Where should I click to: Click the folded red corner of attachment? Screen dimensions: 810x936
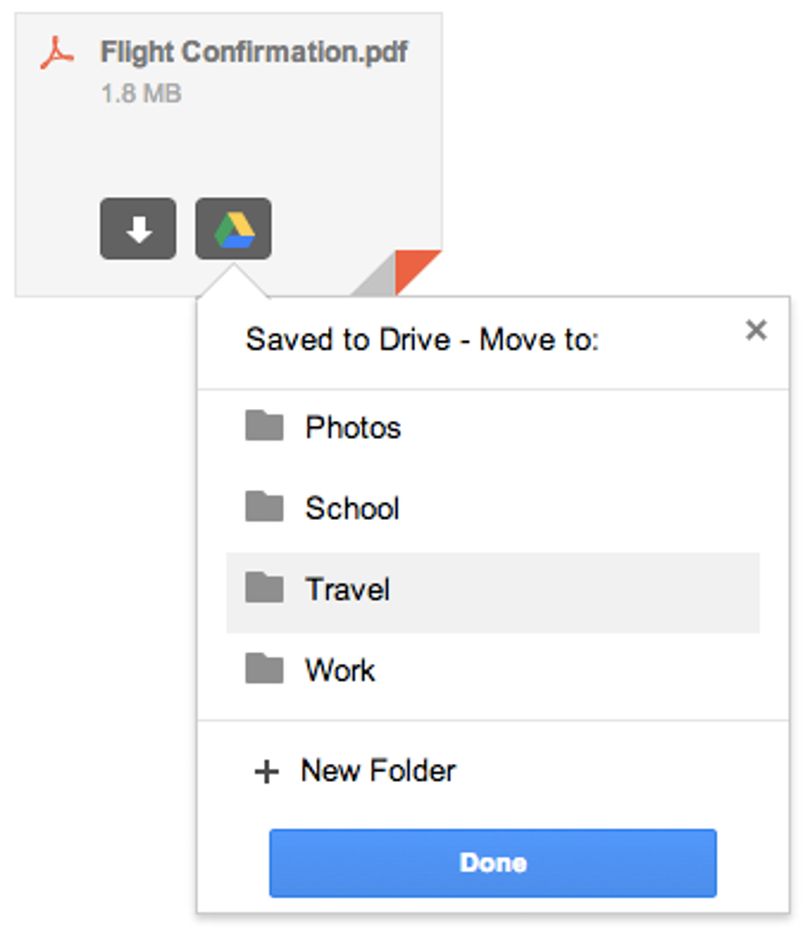tap(418, 270)
